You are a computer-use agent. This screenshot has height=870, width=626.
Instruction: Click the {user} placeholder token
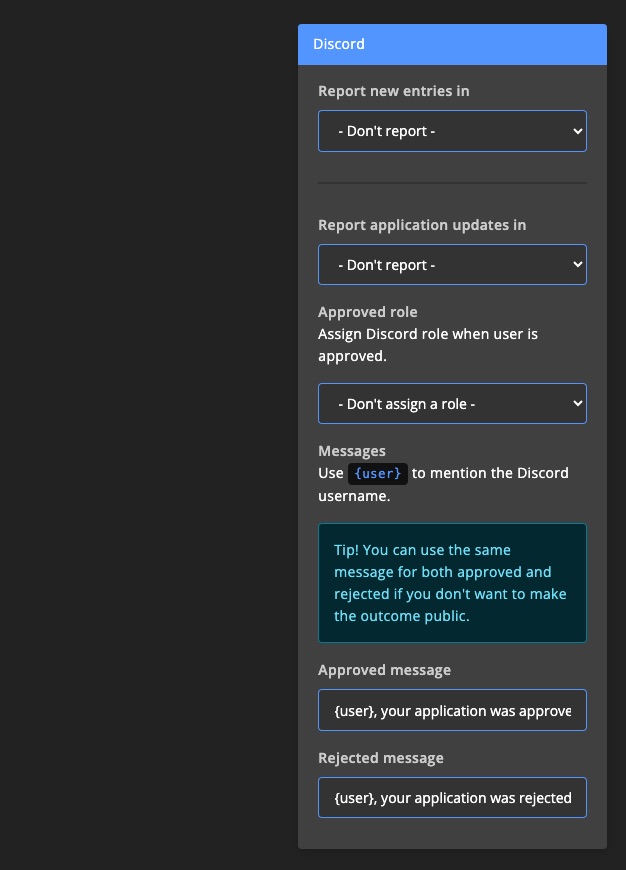378,473
